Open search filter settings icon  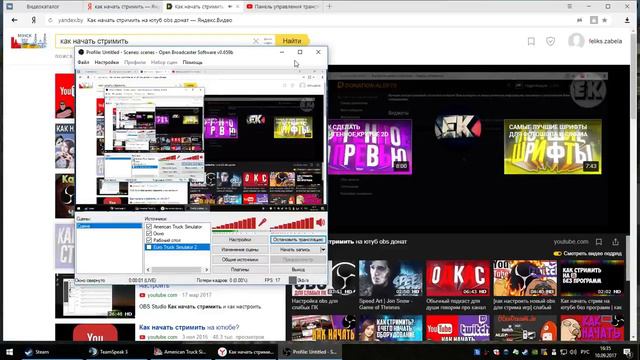tap(268, 41)
